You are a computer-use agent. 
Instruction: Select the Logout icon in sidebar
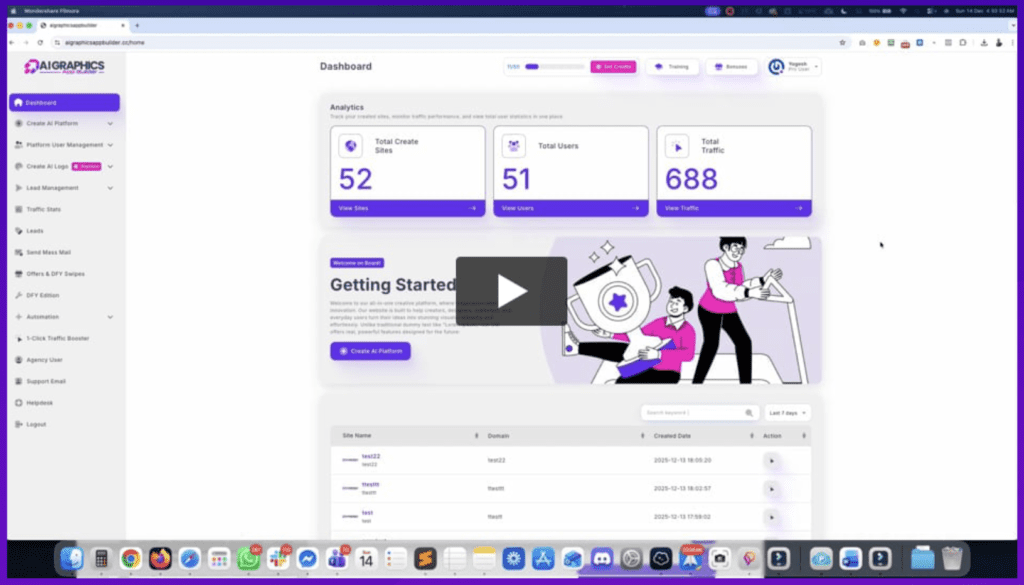point(18,424)
